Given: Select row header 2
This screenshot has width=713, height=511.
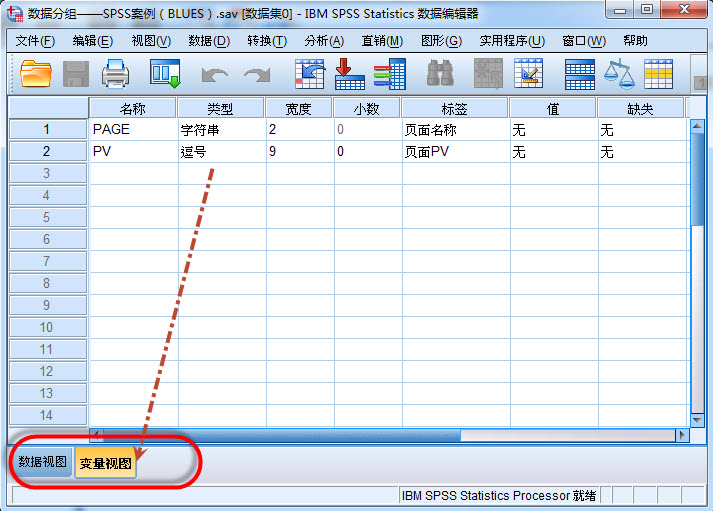Looking at the screenshot, I should [47, 151].
